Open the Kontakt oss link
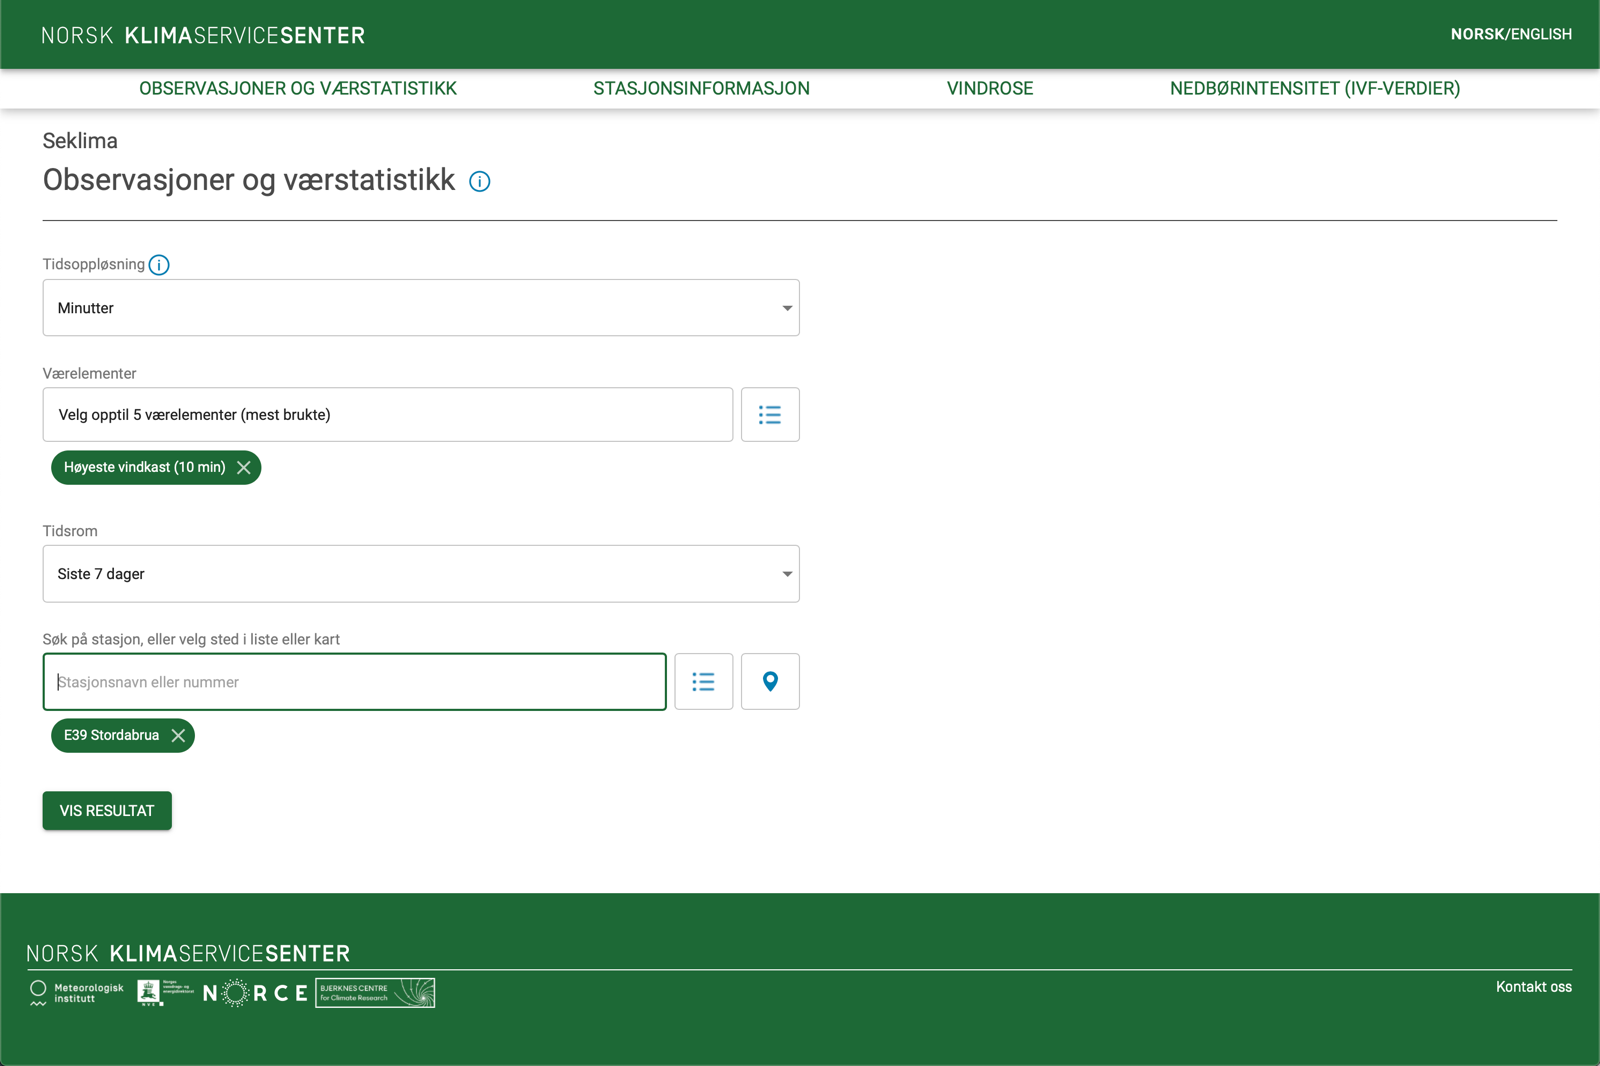The width and height of the screenshot is (1600, 1066). click(1533, 987)
